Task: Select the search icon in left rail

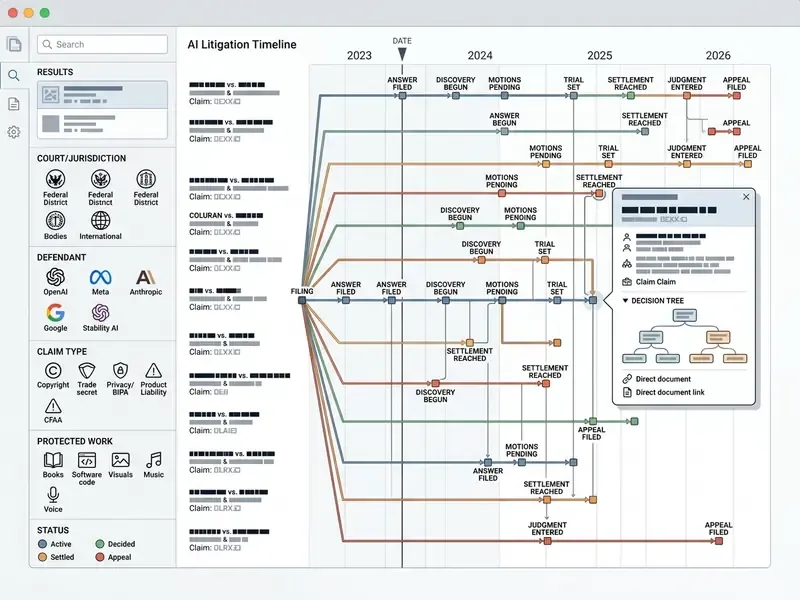Action: [x=14, y=76]
